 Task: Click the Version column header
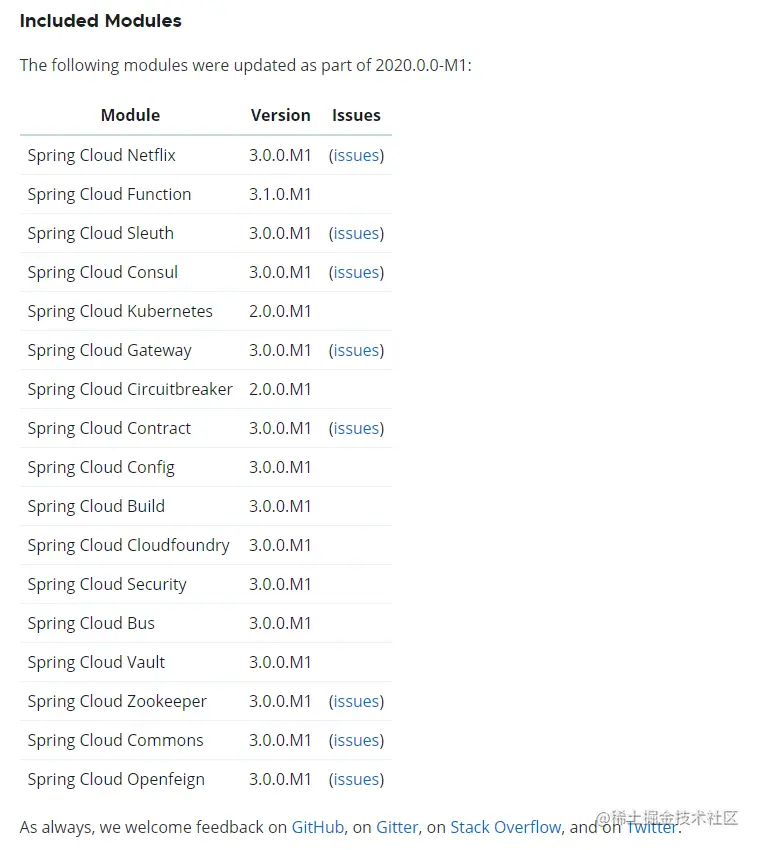pyautogui.click(x=280, y=115)
